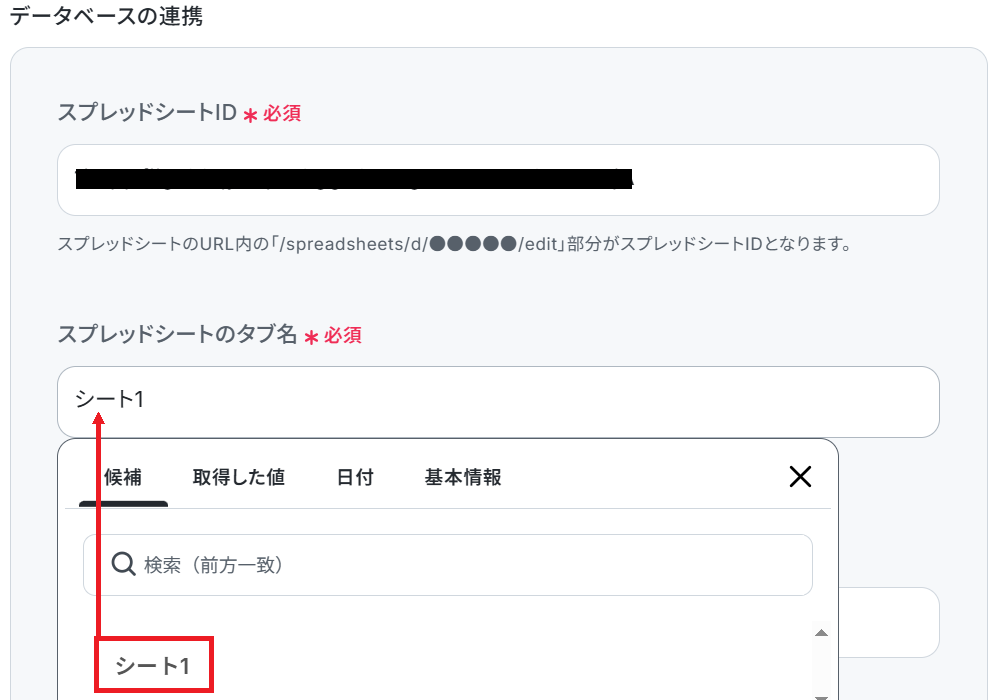The width and height of the screenshot is (997, 700).
Task: Close the candidate panel with the X icon
Action: click(x=800, y=476)
